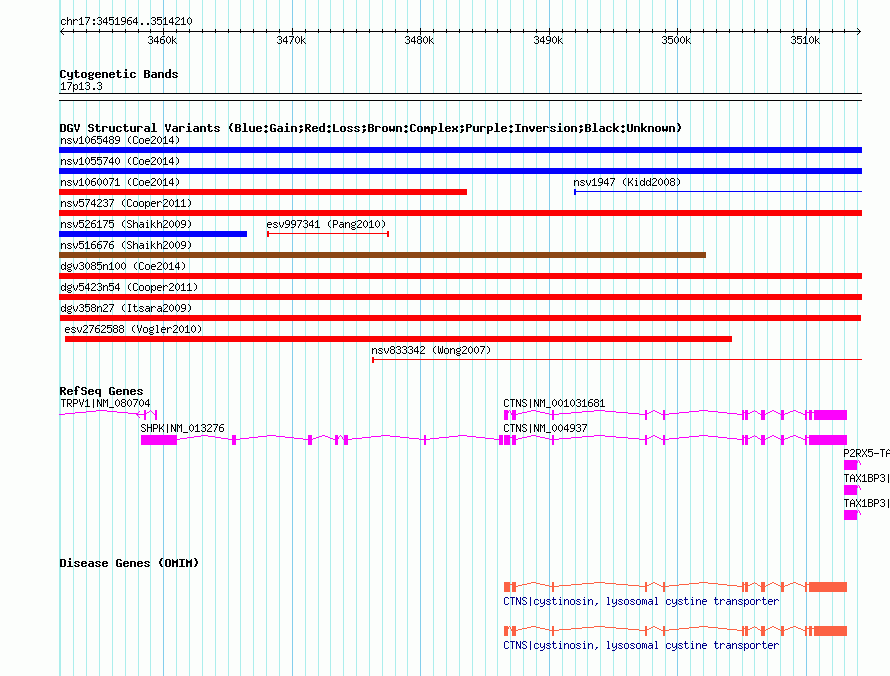
Task: Click the dgv358n27 (Itsara2009) label
Action: pos(126,308)
